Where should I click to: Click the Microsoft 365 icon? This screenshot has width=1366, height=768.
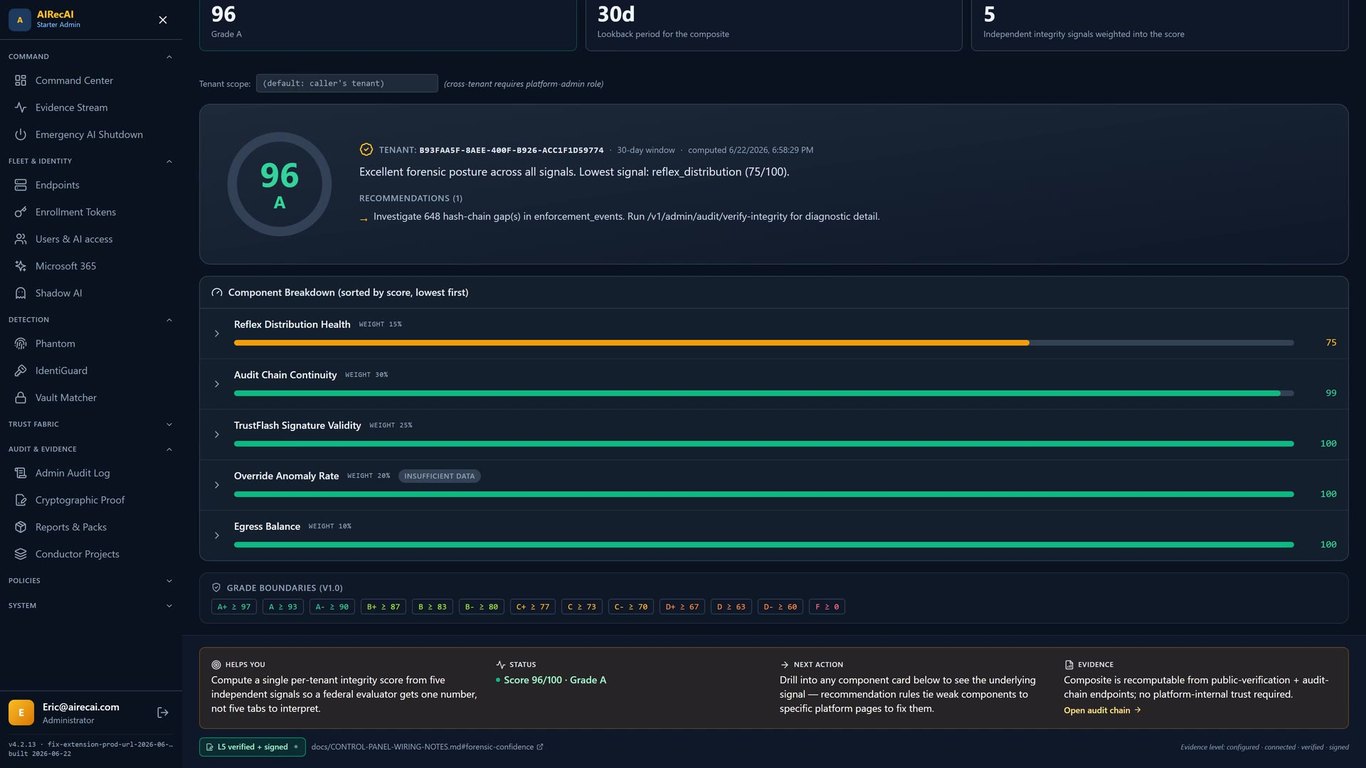(20, 266)
